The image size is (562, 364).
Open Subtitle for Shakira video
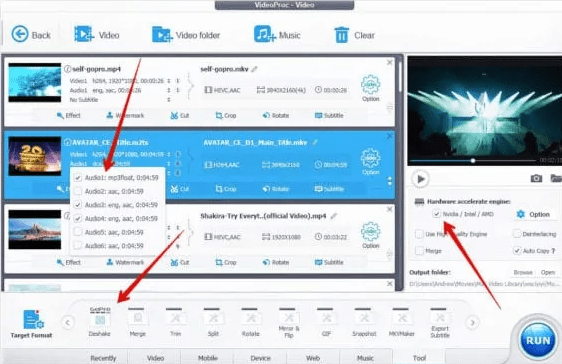pos(329,262)
